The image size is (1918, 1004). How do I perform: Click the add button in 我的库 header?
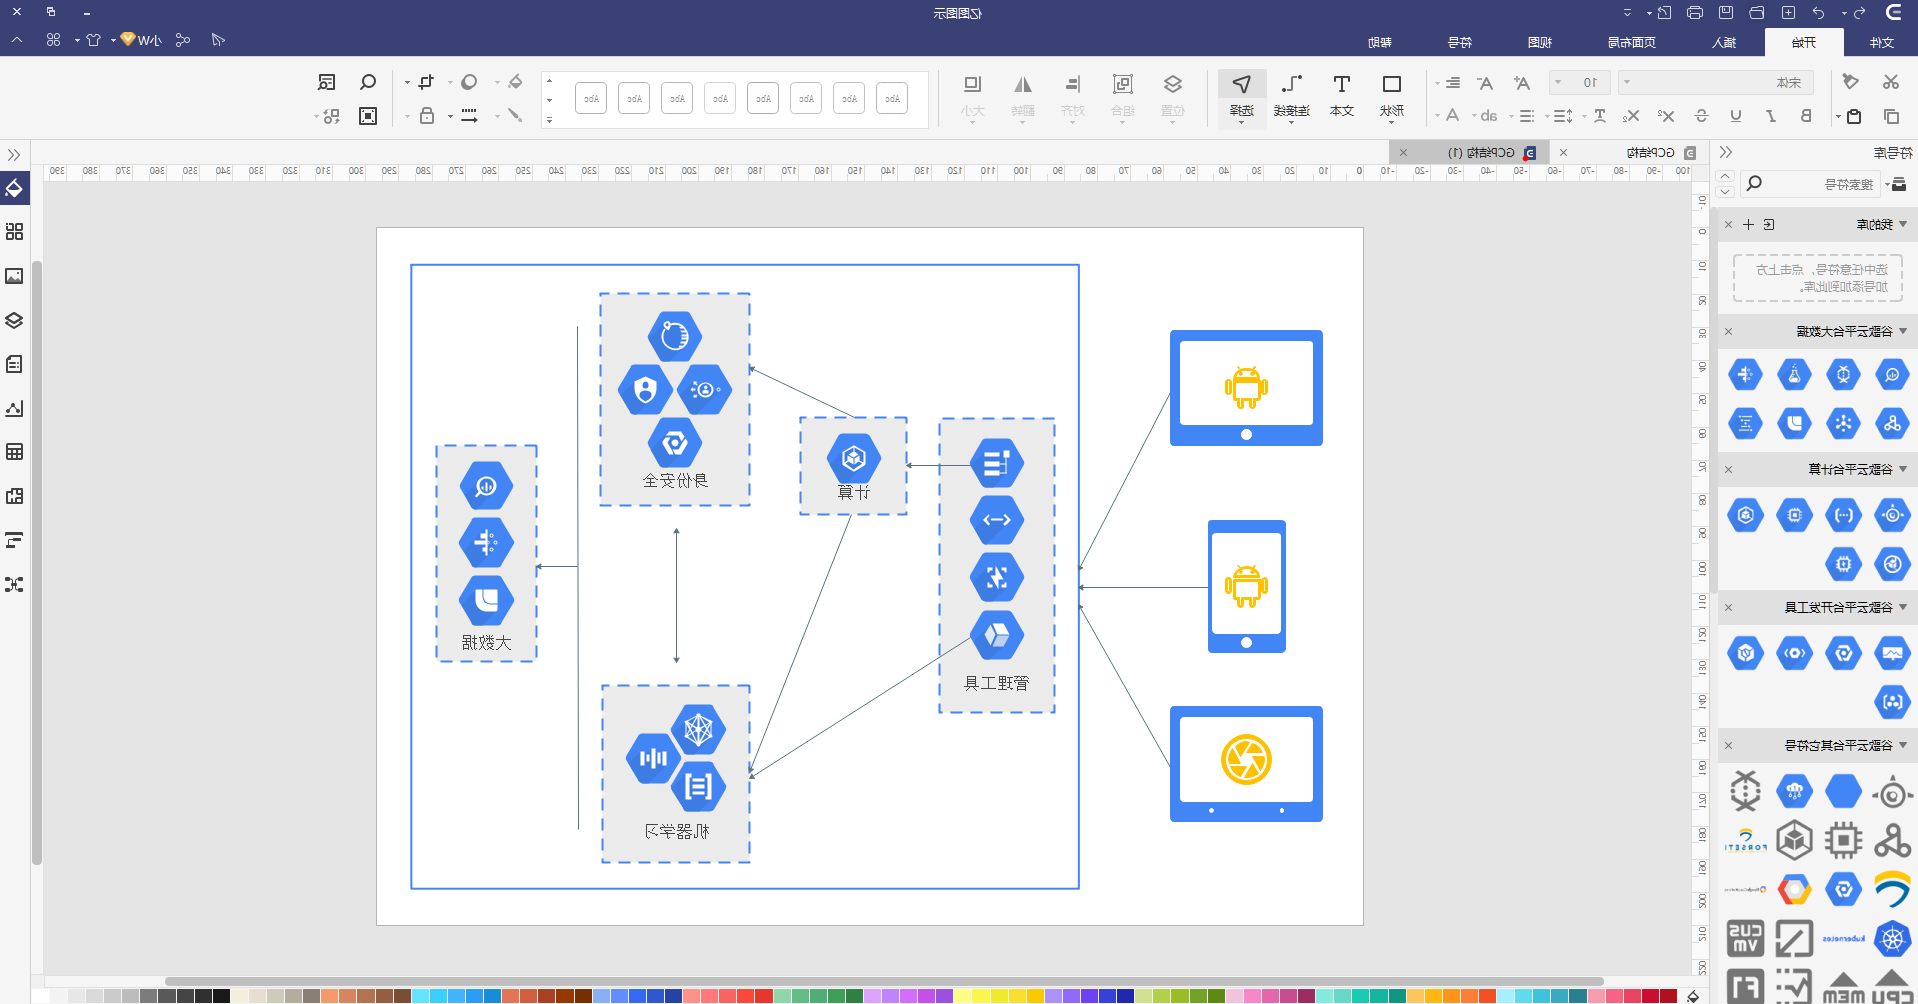point(1748,224)
